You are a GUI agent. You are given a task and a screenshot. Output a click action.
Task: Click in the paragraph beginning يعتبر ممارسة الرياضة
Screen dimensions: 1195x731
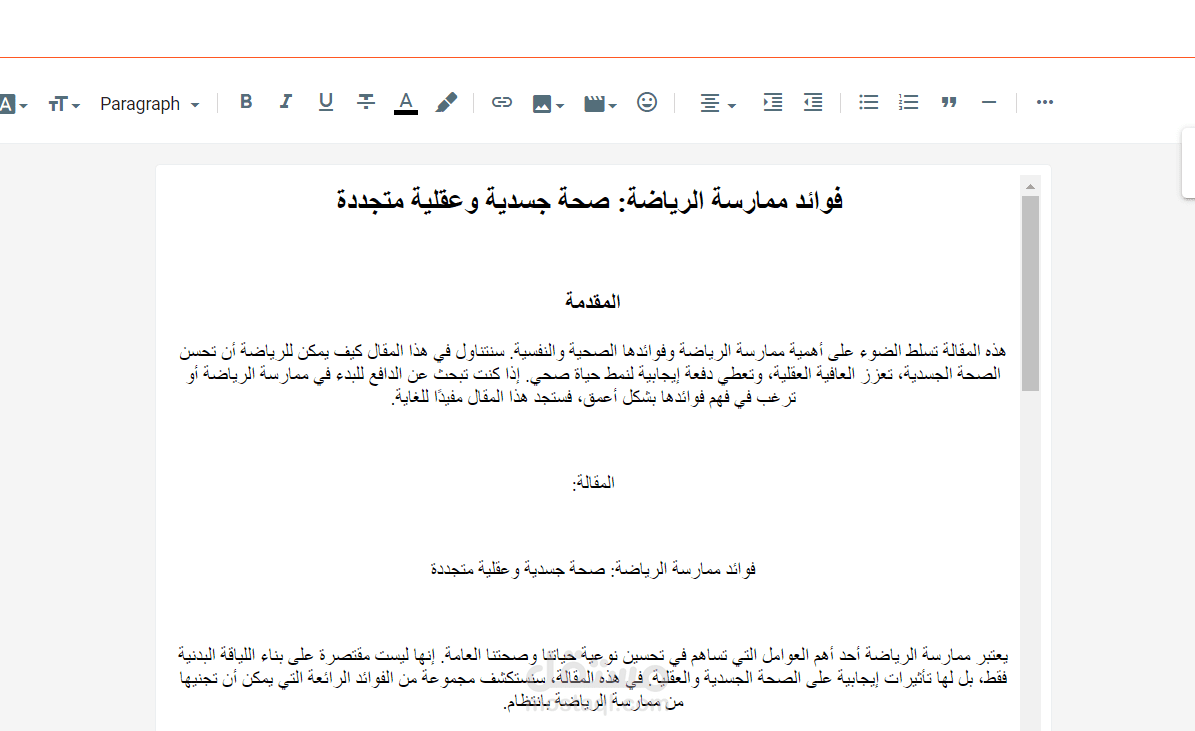593,678
